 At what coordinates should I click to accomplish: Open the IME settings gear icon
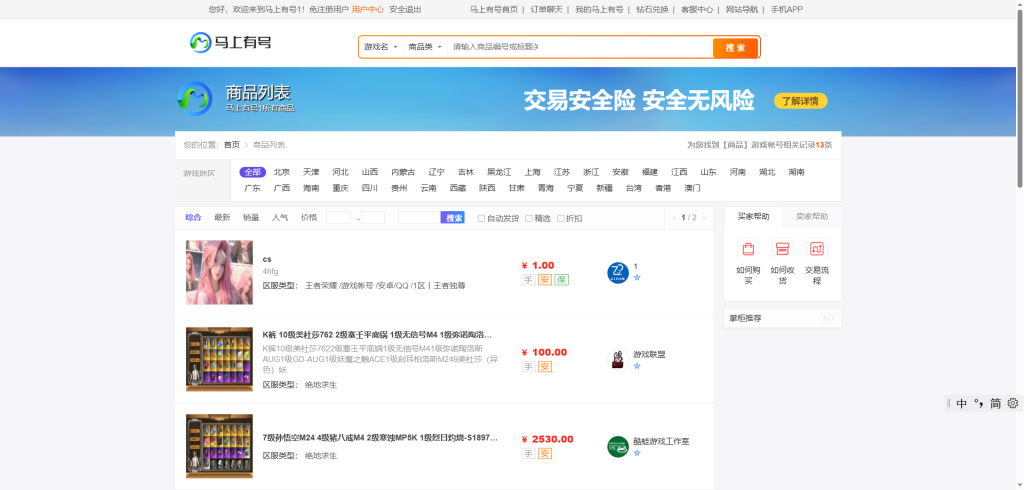1012,403
